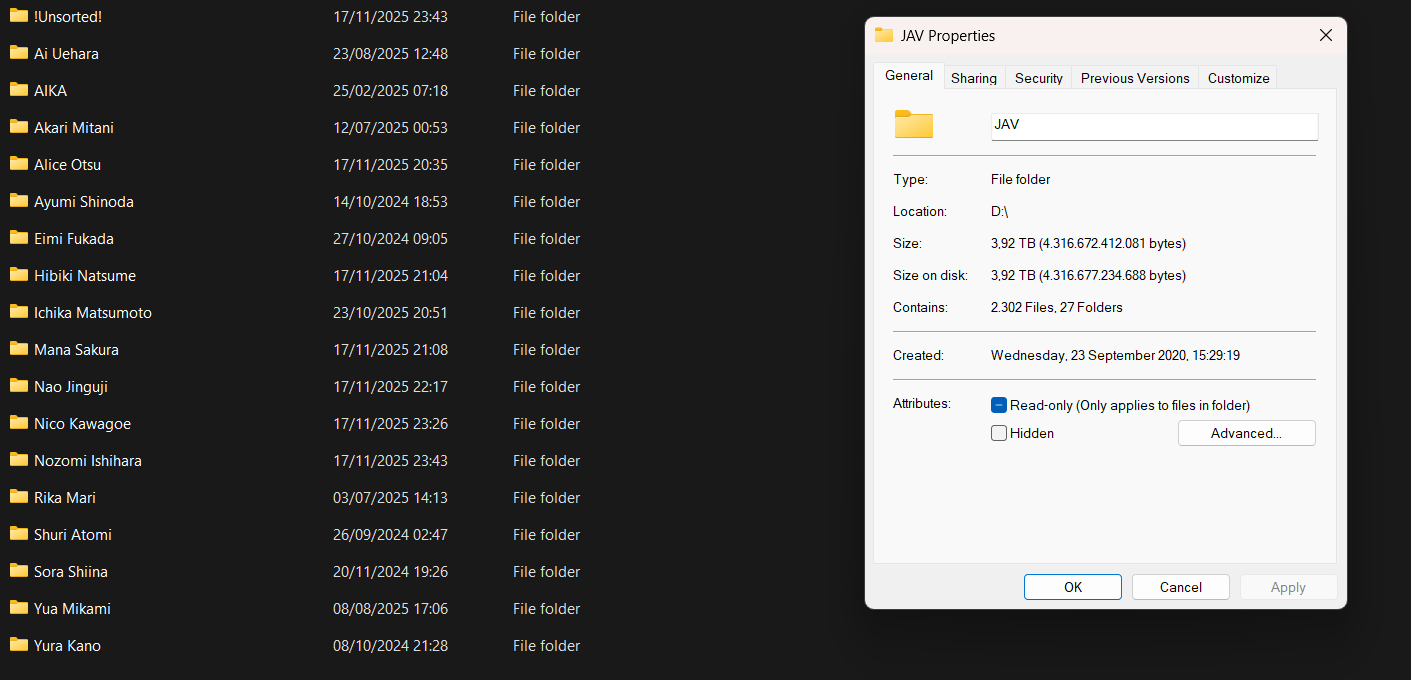Click the Nao Jinguji folder icon
Viewport: 1411px width, 680px height.
tap(19, 386)
